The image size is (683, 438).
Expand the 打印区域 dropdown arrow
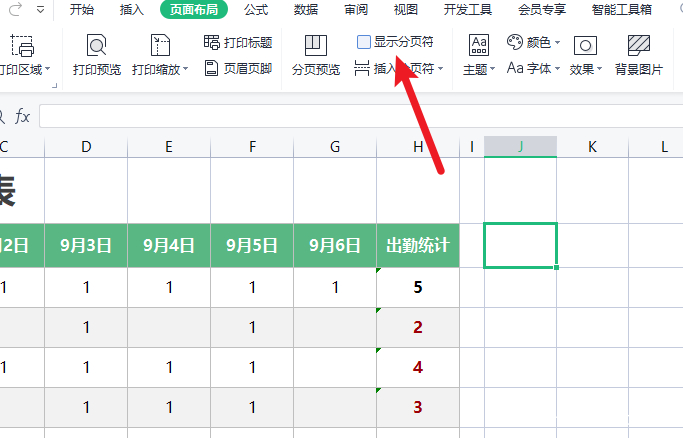pyautogui.click(x=47, y=69)
